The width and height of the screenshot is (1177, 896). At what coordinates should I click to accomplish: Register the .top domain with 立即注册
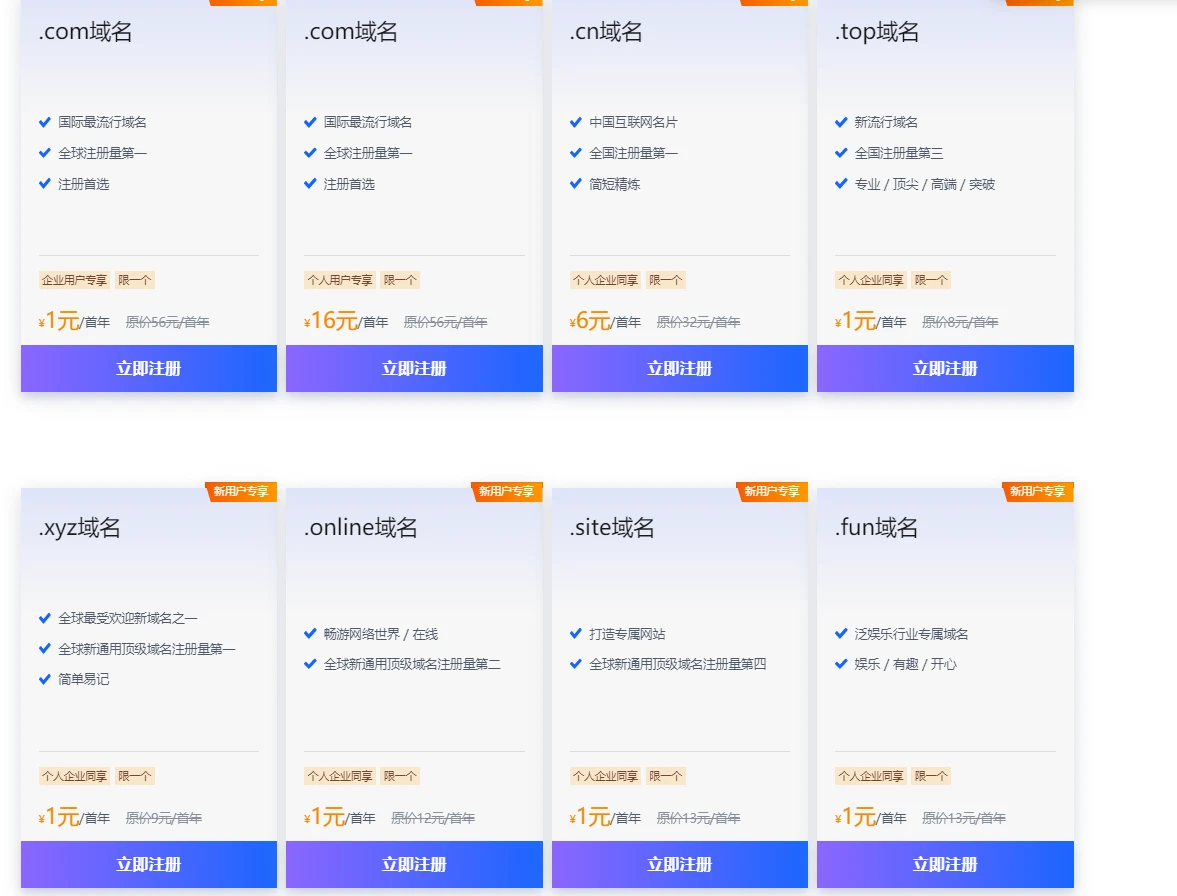pyautogui.click(x=945, y=368)
